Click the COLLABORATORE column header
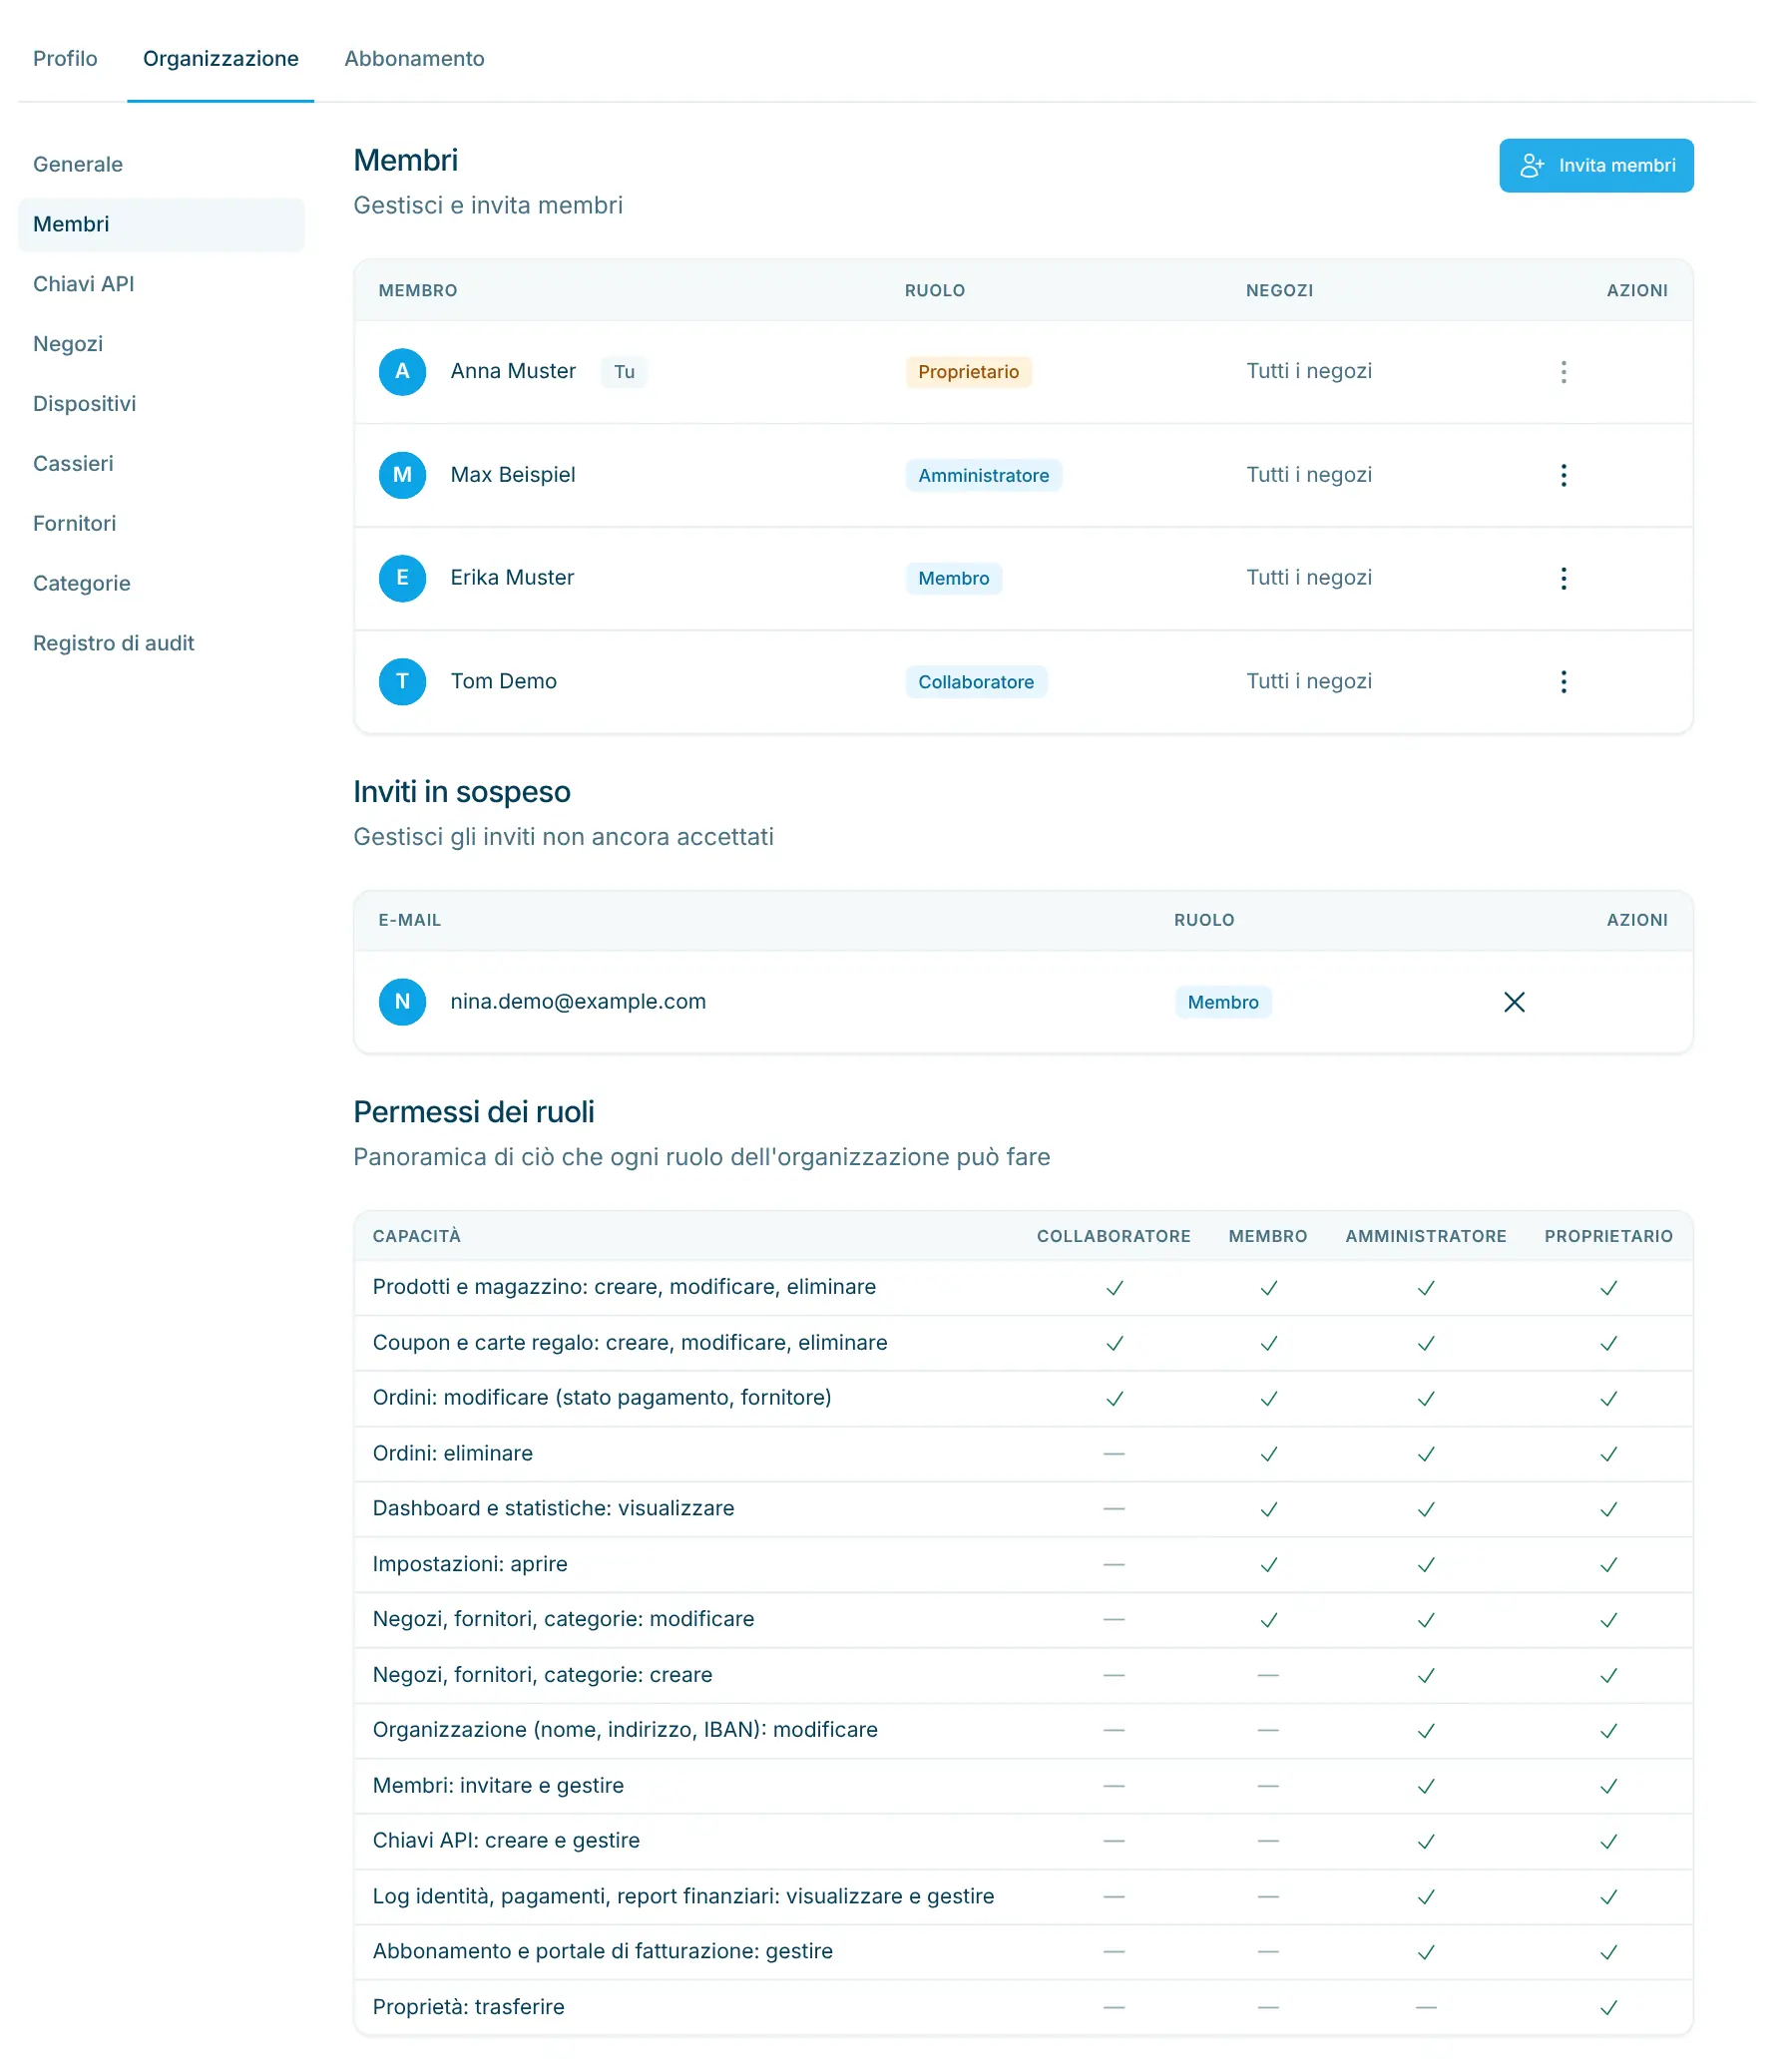 tap(1113, 1236)
